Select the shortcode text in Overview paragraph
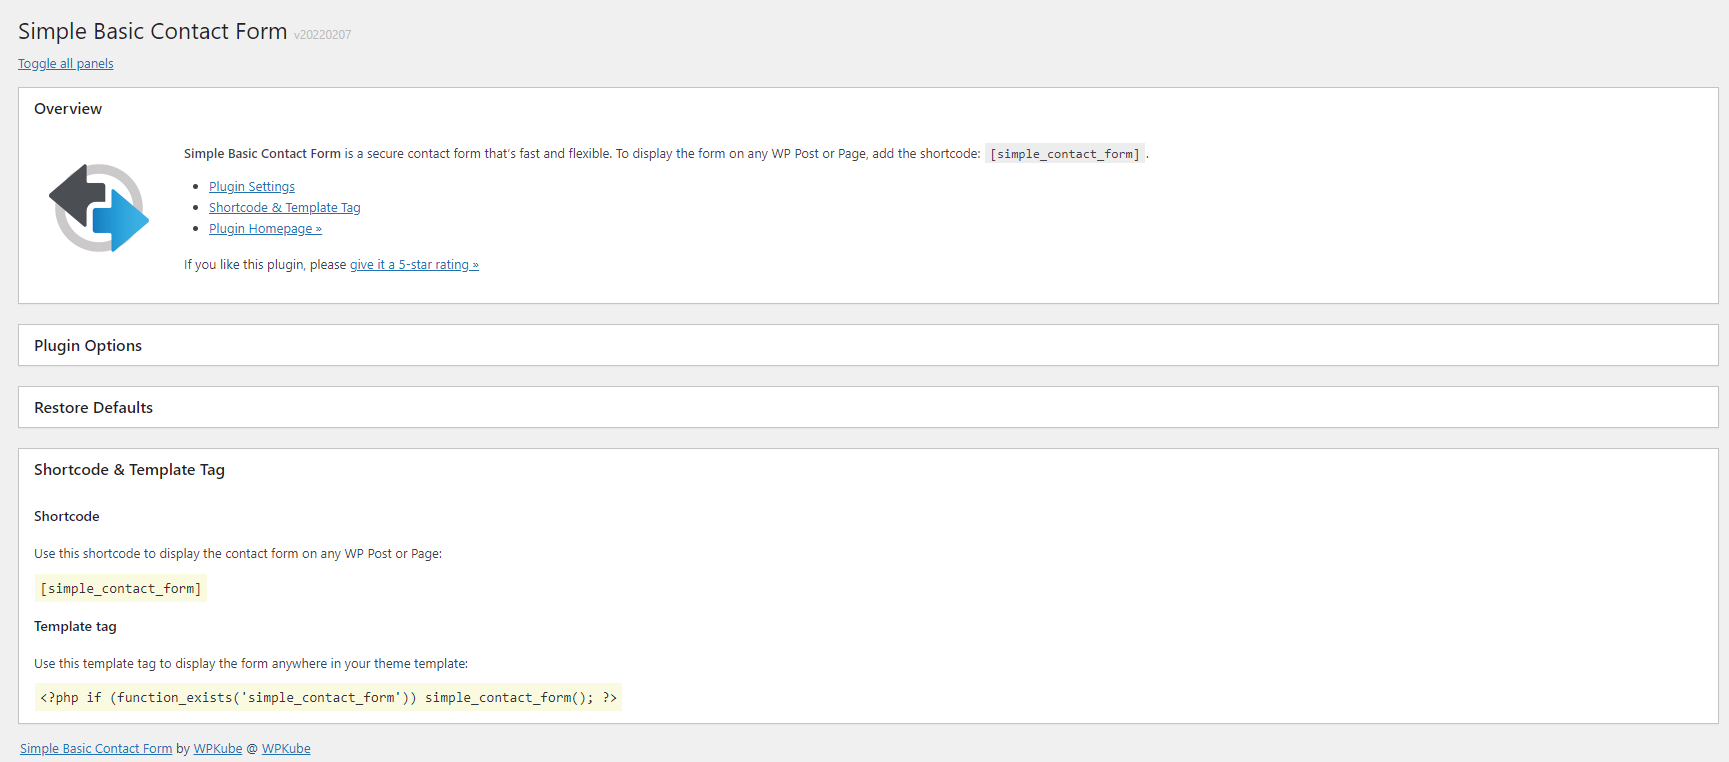 click(x=1065, y=154)
